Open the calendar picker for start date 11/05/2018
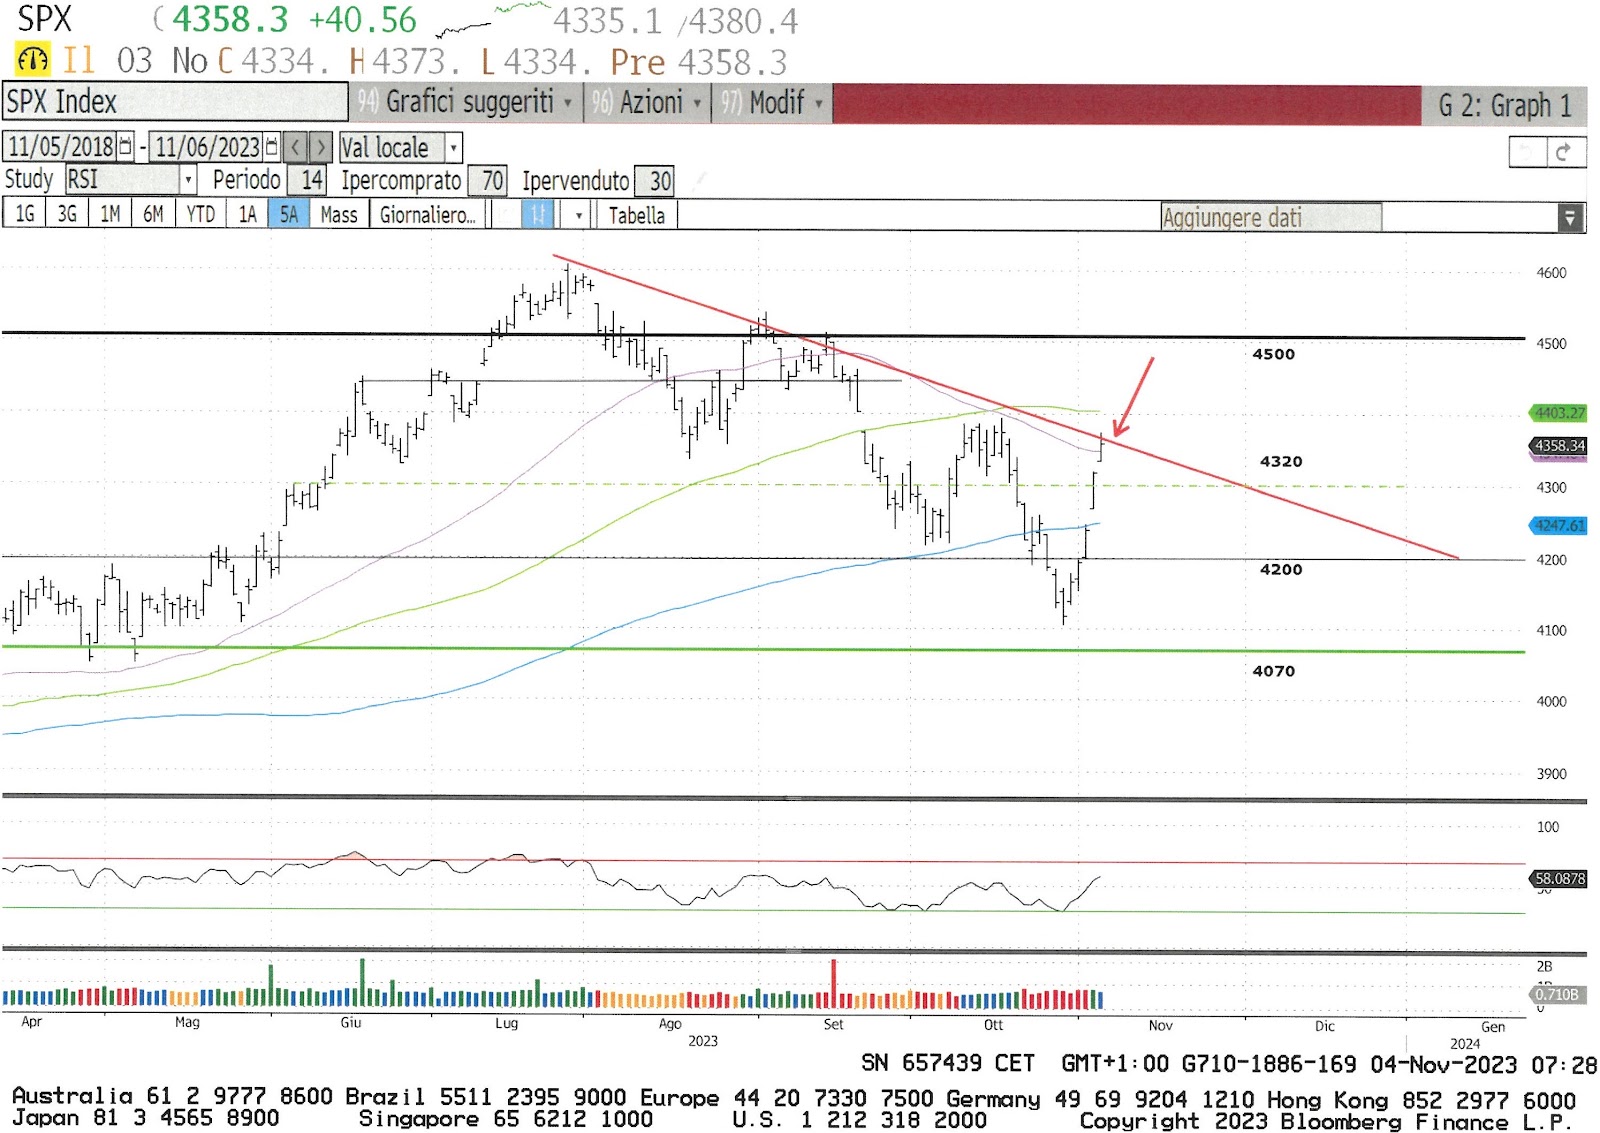 click(125, 147)
